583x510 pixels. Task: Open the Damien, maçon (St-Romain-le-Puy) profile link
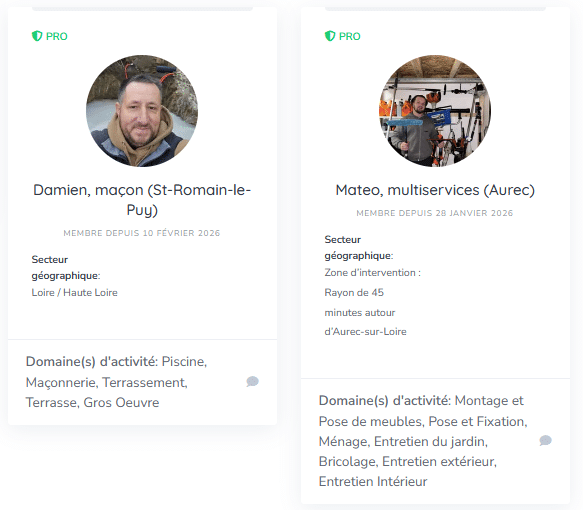pyautogui.click(x=142, y=200)
